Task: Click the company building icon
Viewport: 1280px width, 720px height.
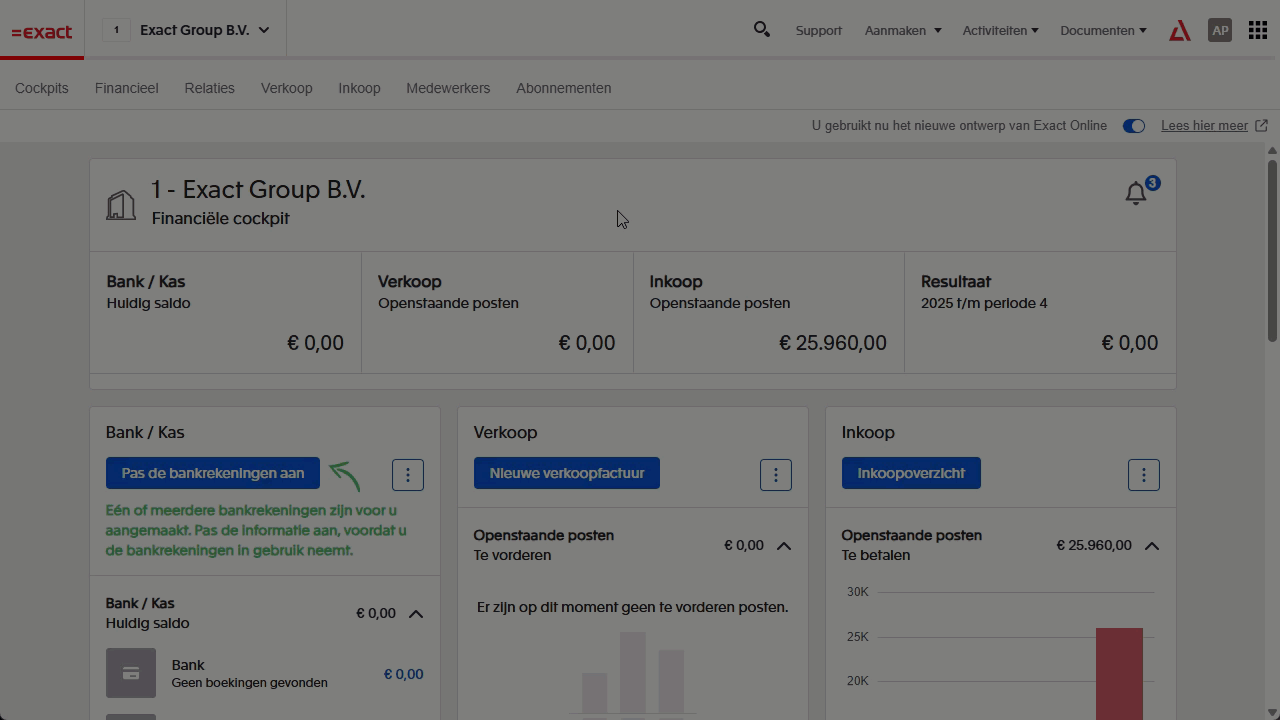Action: click(121, 205)
